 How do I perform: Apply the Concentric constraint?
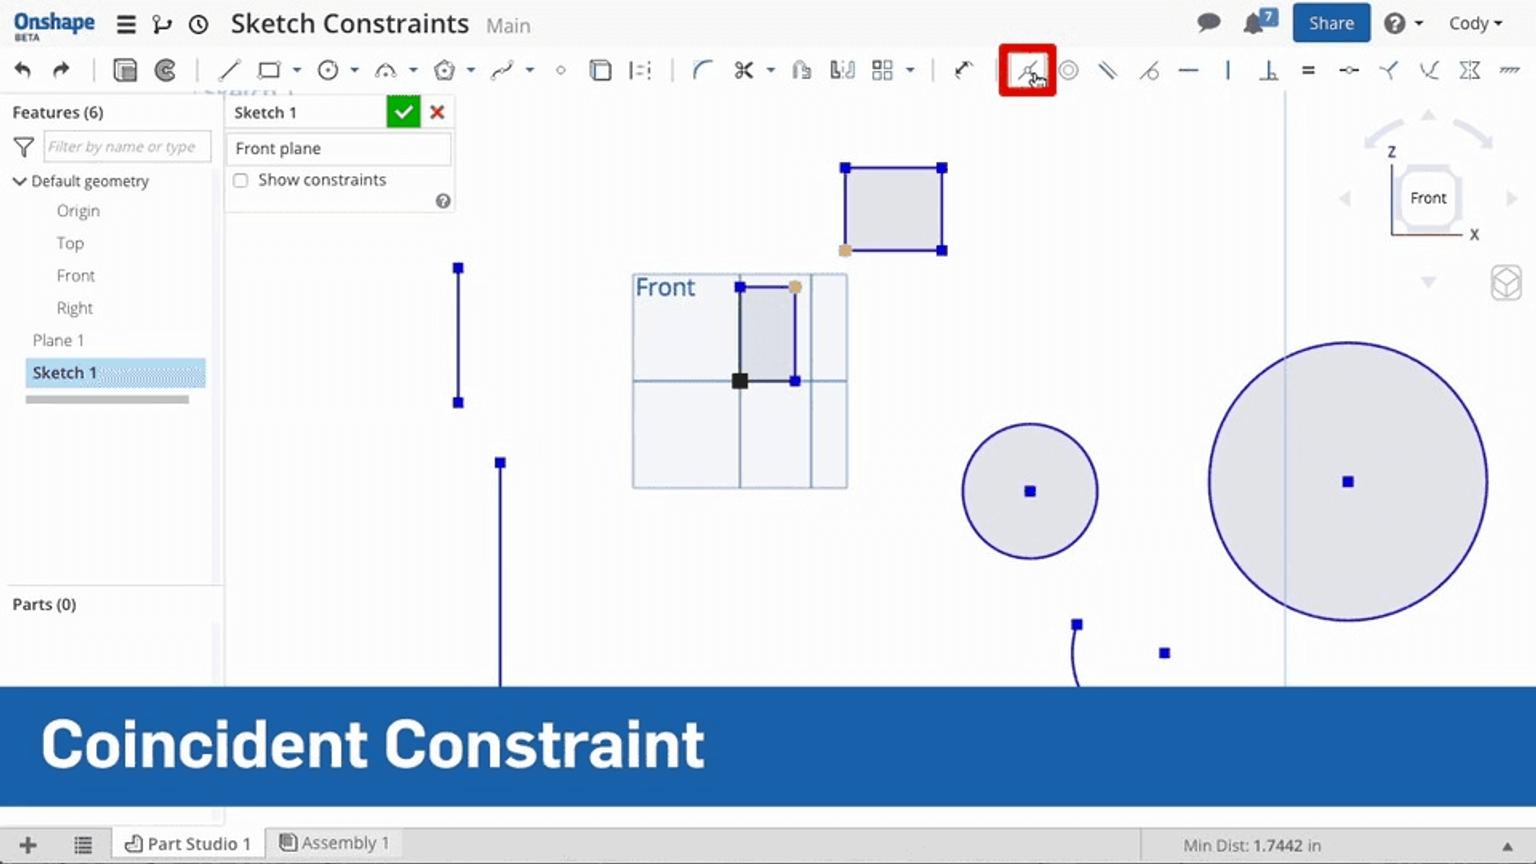pyautogui.click(x=1068, y=70)
